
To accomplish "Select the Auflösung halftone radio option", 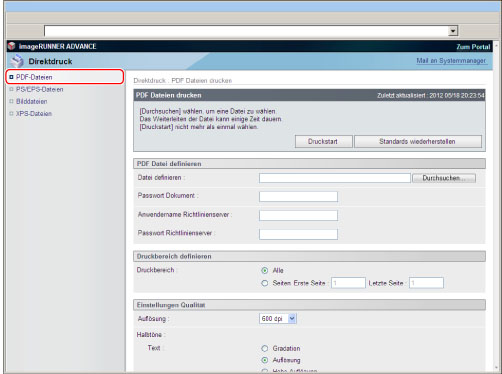I will [x=265, y=360].
